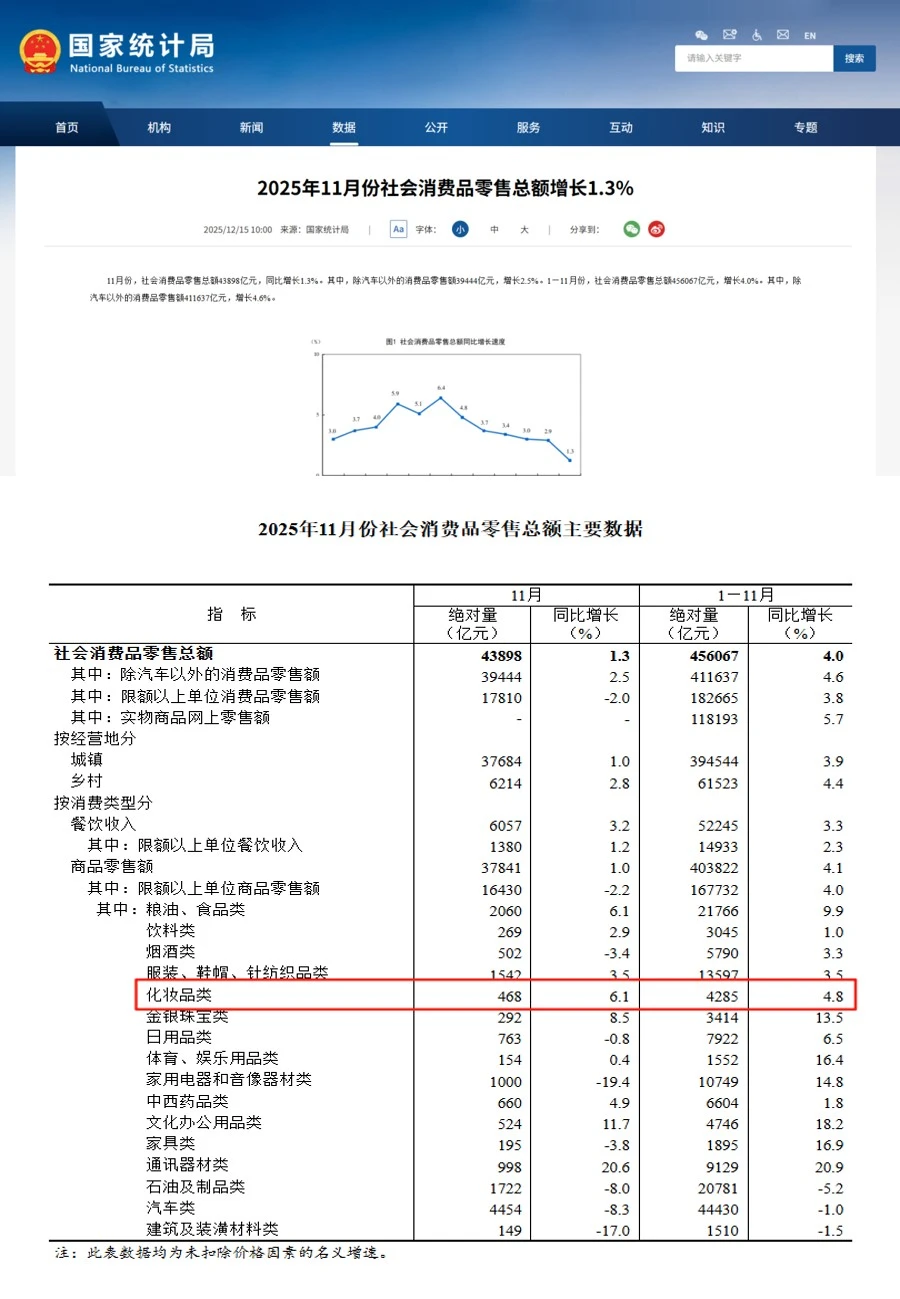Share the article to WeChat
Screen dimensions: 900x1299
631,229
